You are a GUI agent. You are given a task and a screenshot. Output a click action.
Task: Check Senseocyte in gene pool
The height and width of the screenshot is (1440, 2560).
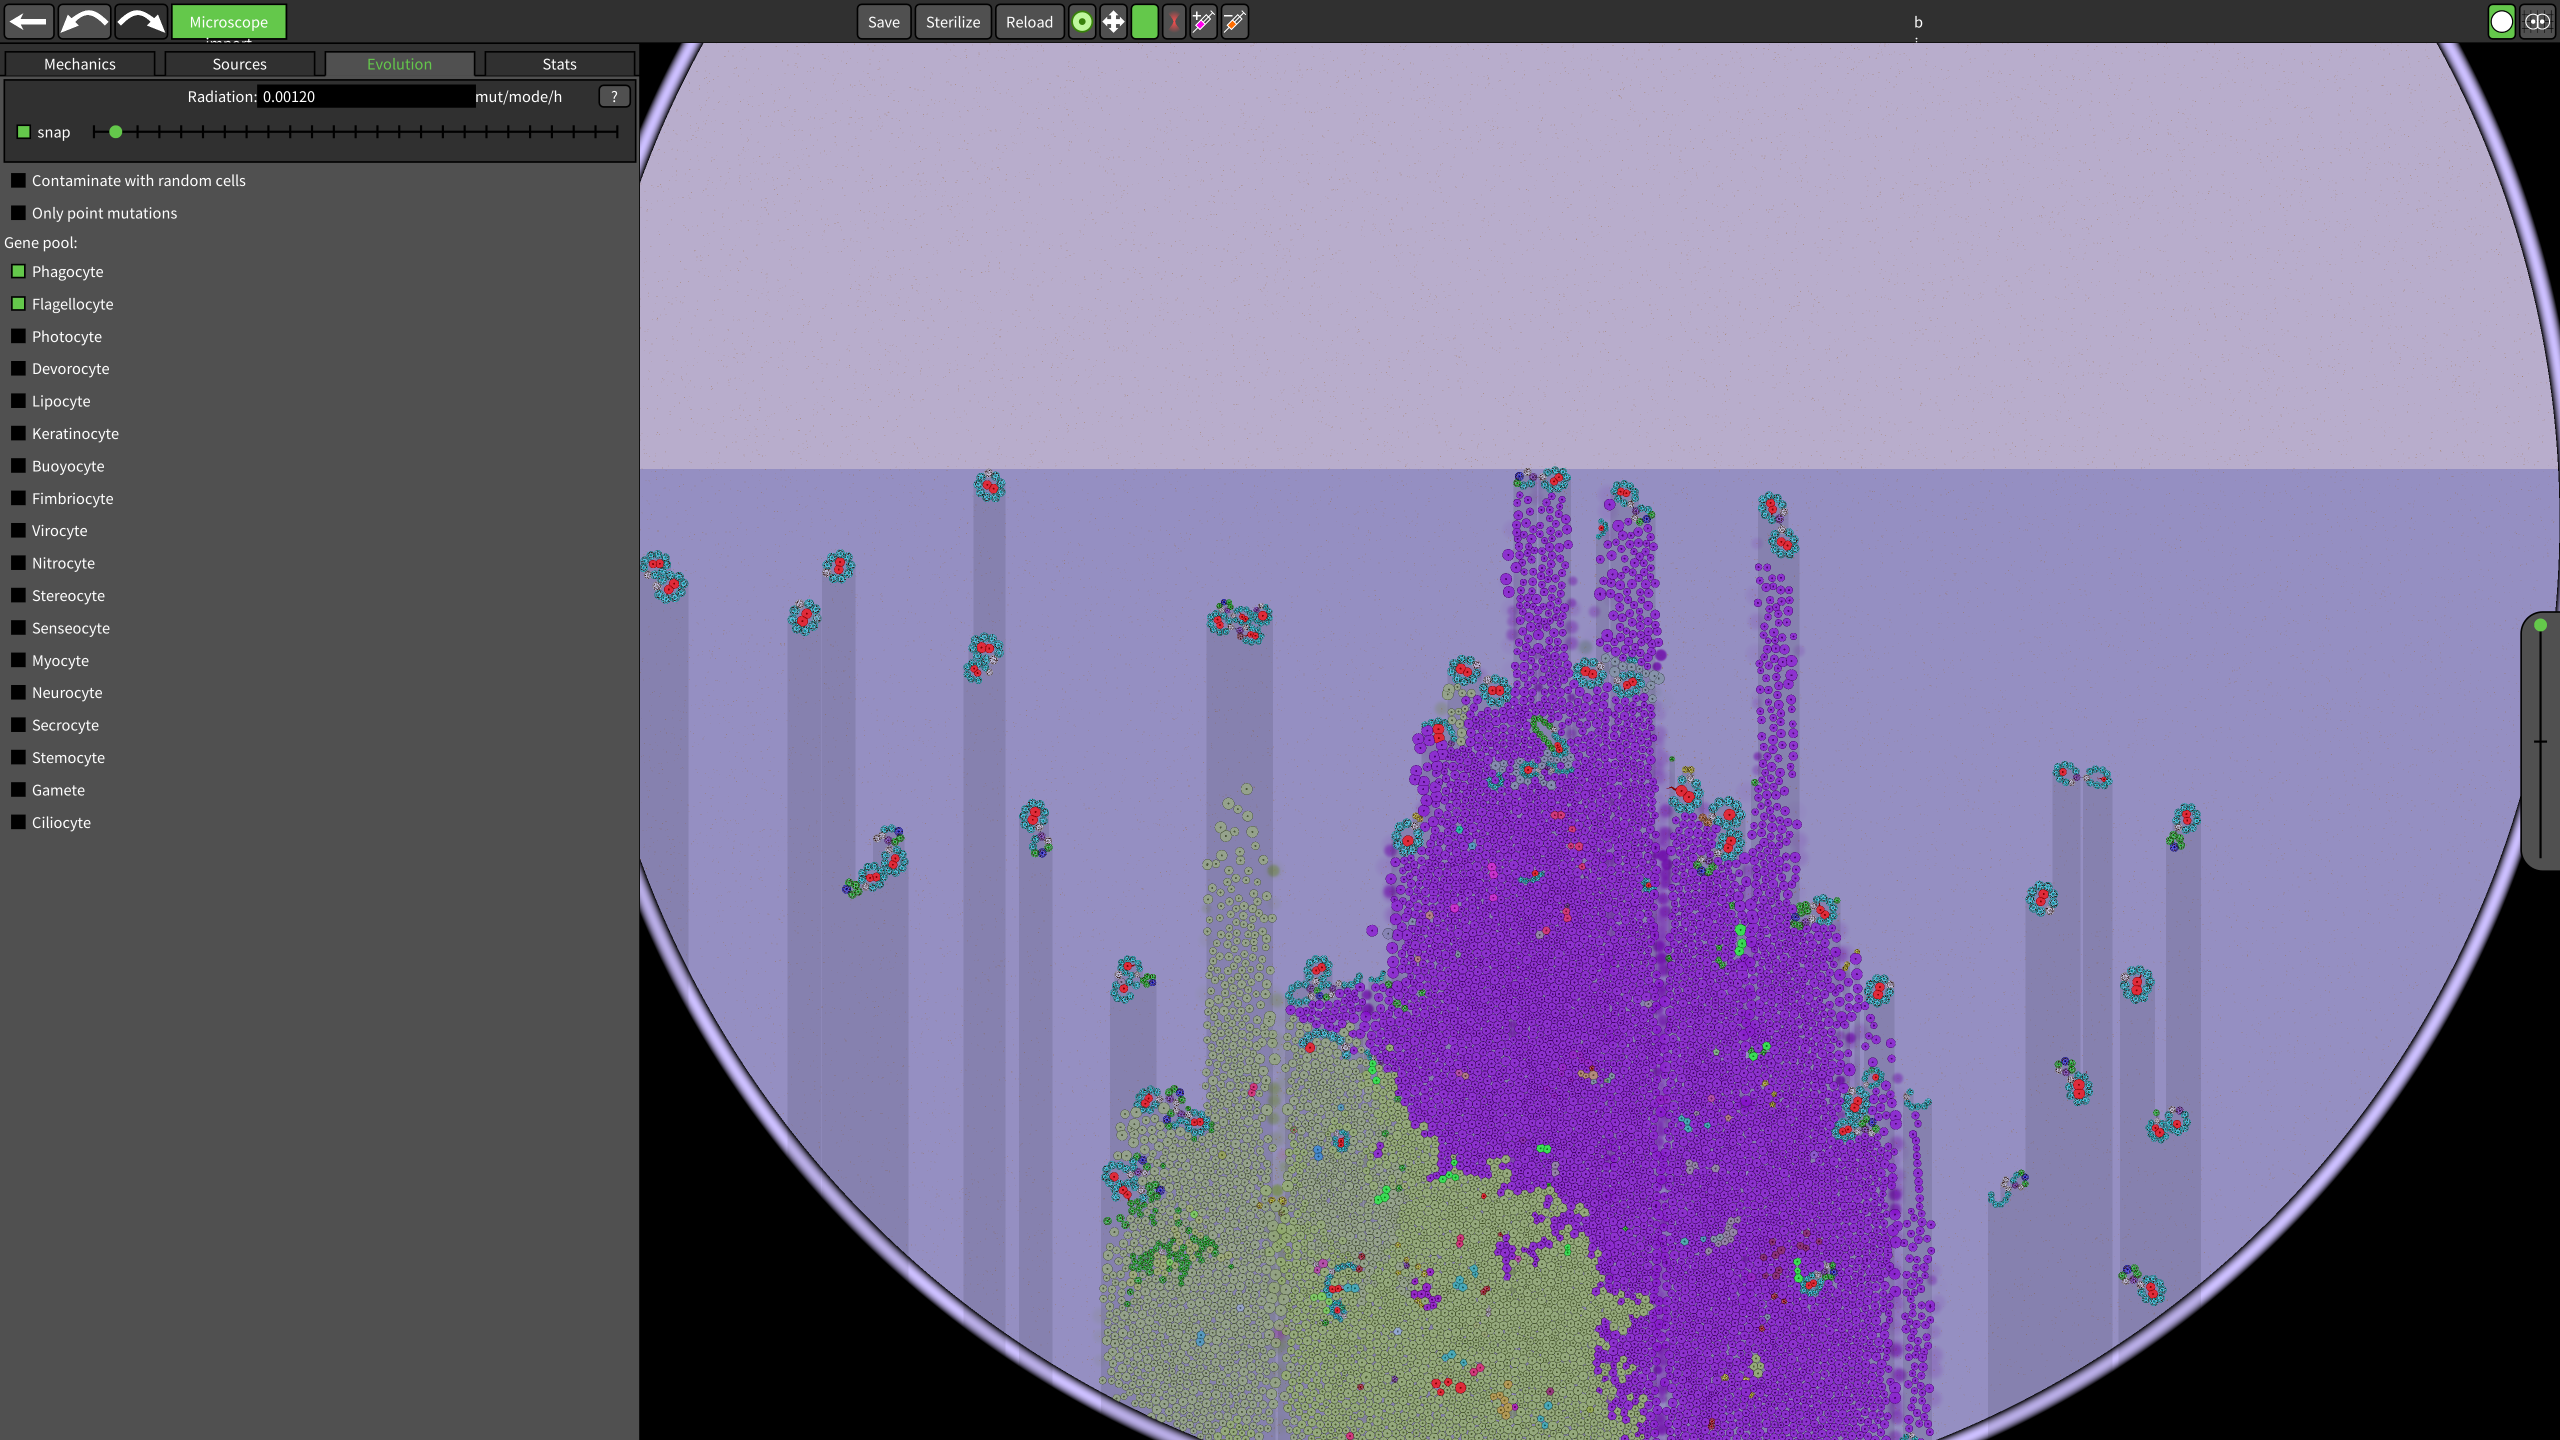pyautogui.click(x=18, y=627)
